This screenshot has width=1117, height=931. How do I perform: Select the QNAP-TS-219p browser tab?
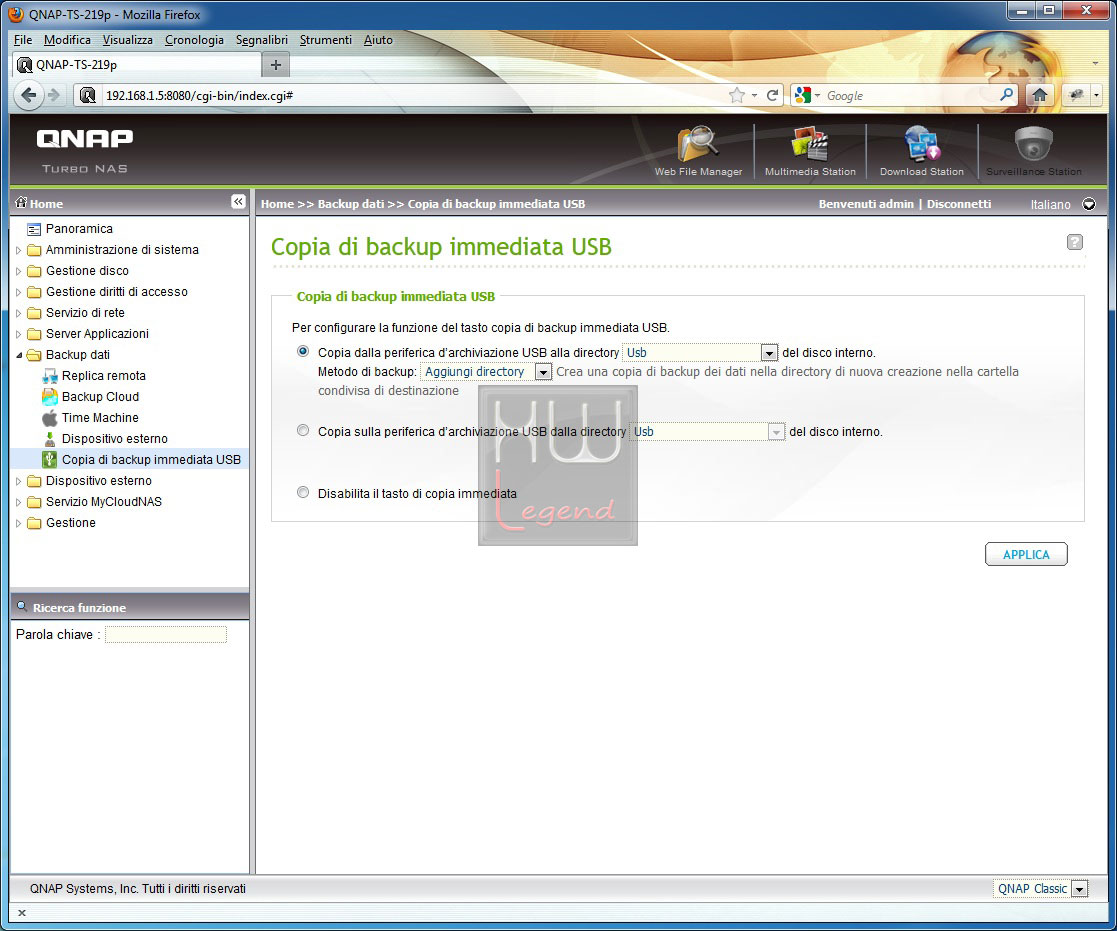[137, 65]
